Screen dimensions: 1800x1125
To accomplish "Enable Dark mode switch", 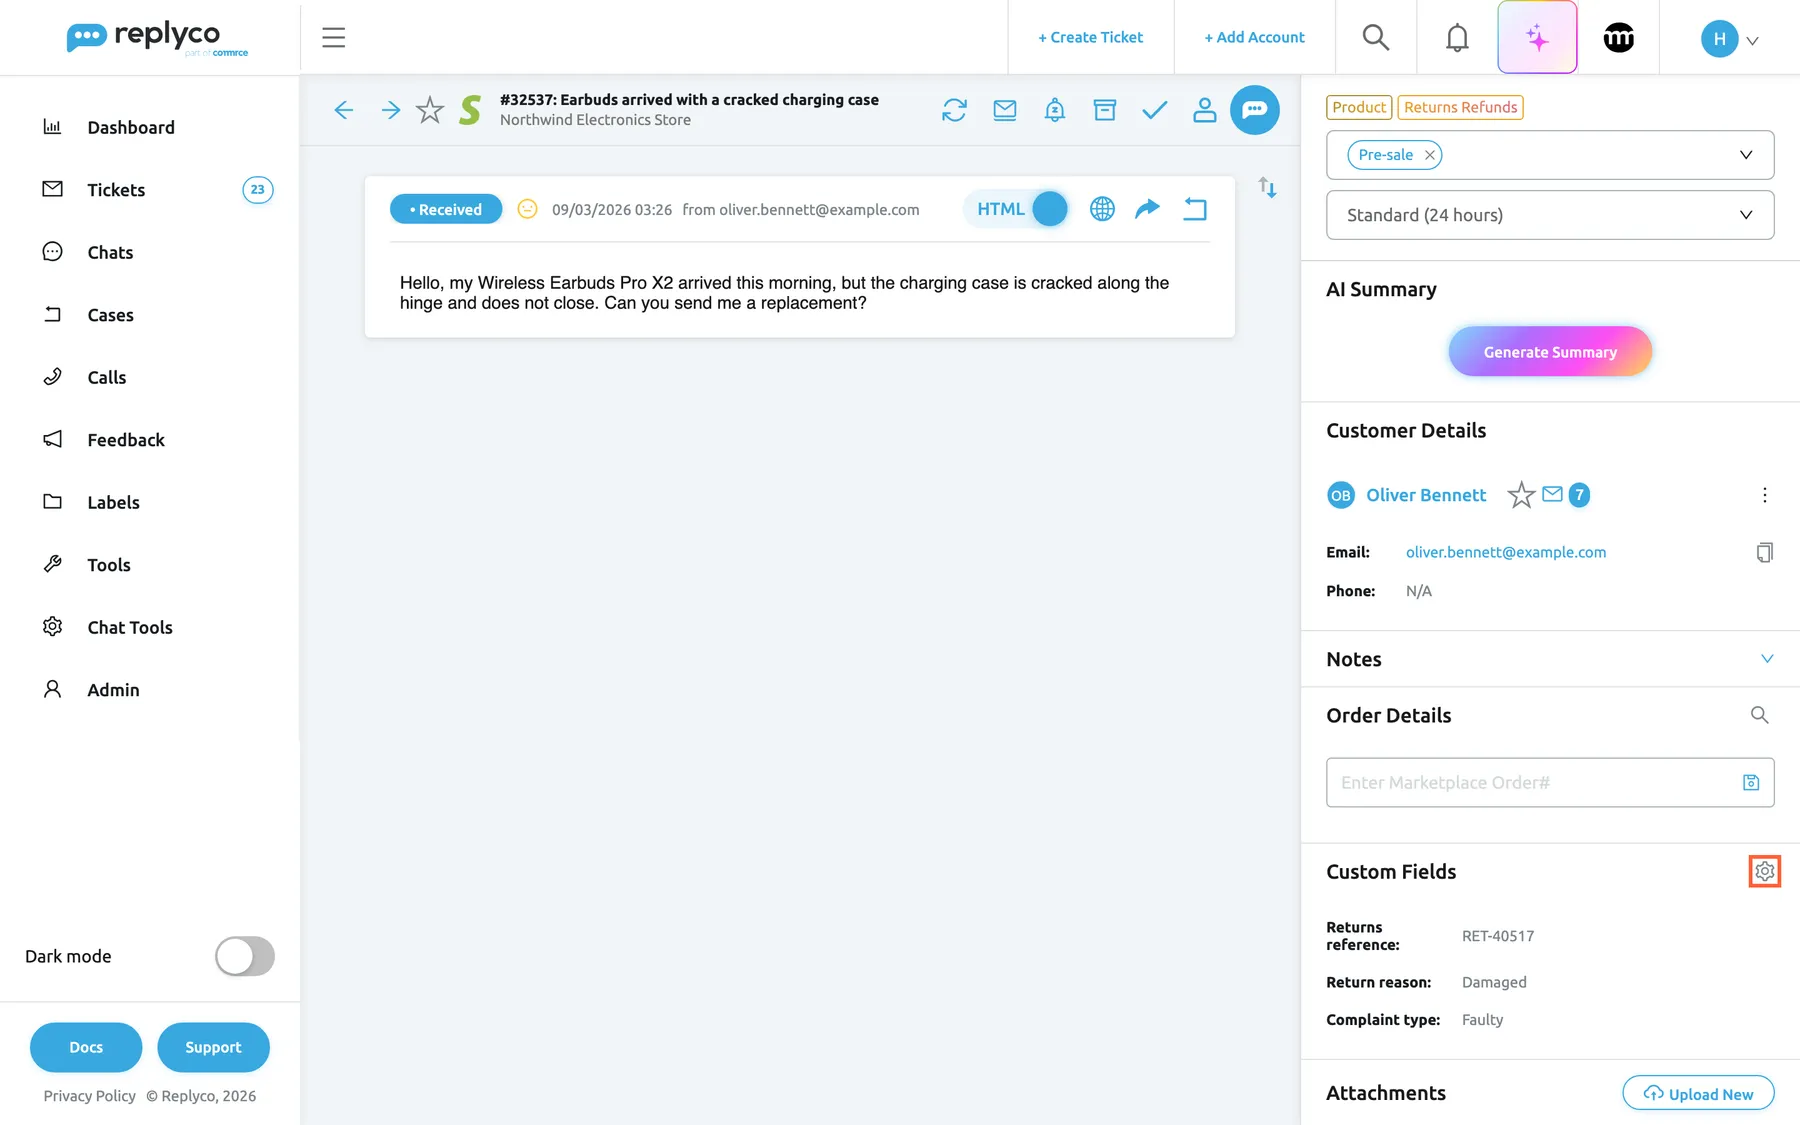I will tap(245, 957).
